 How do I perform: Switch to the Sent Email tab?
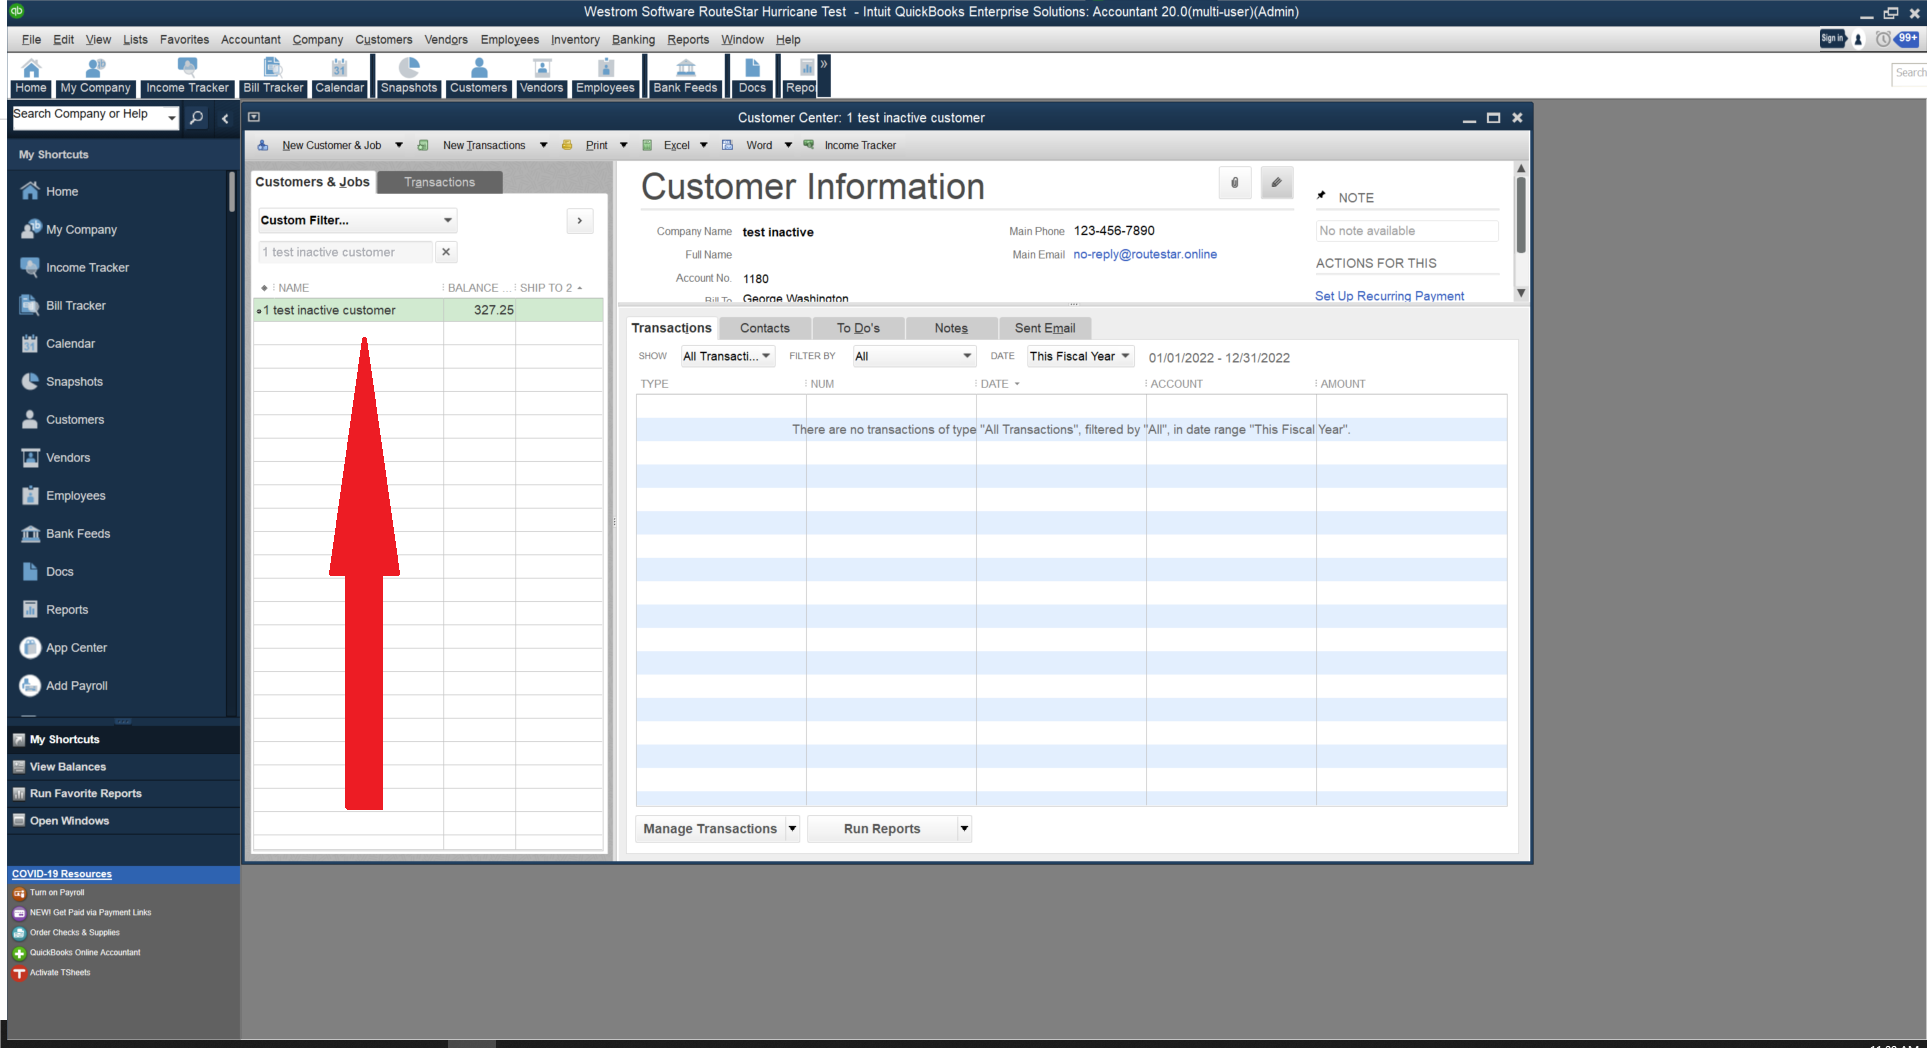tap(1045, 328)
